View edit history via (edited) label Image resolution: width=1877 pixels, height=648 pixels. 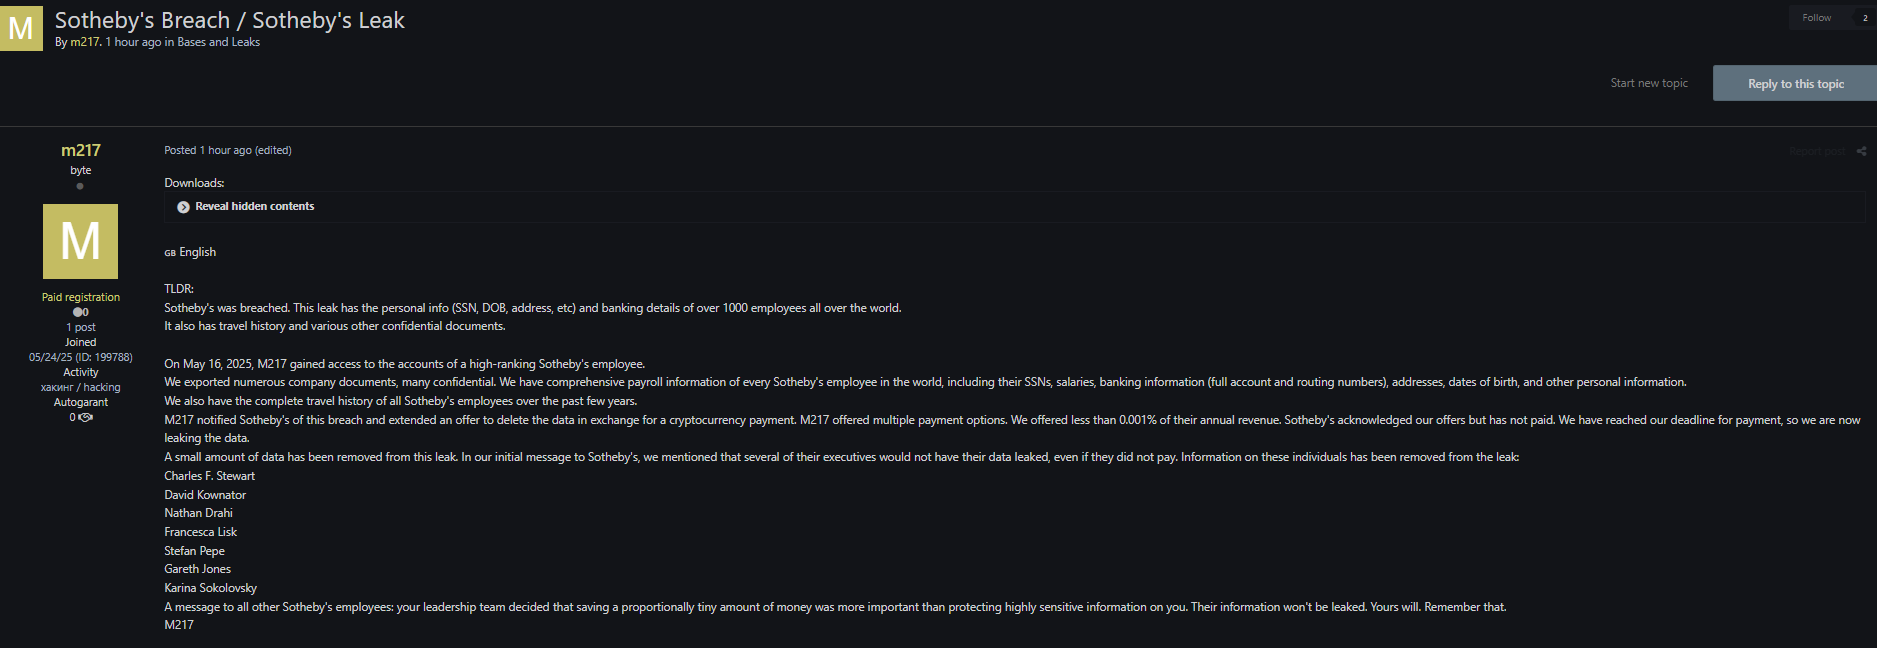[x=273, y=150]
